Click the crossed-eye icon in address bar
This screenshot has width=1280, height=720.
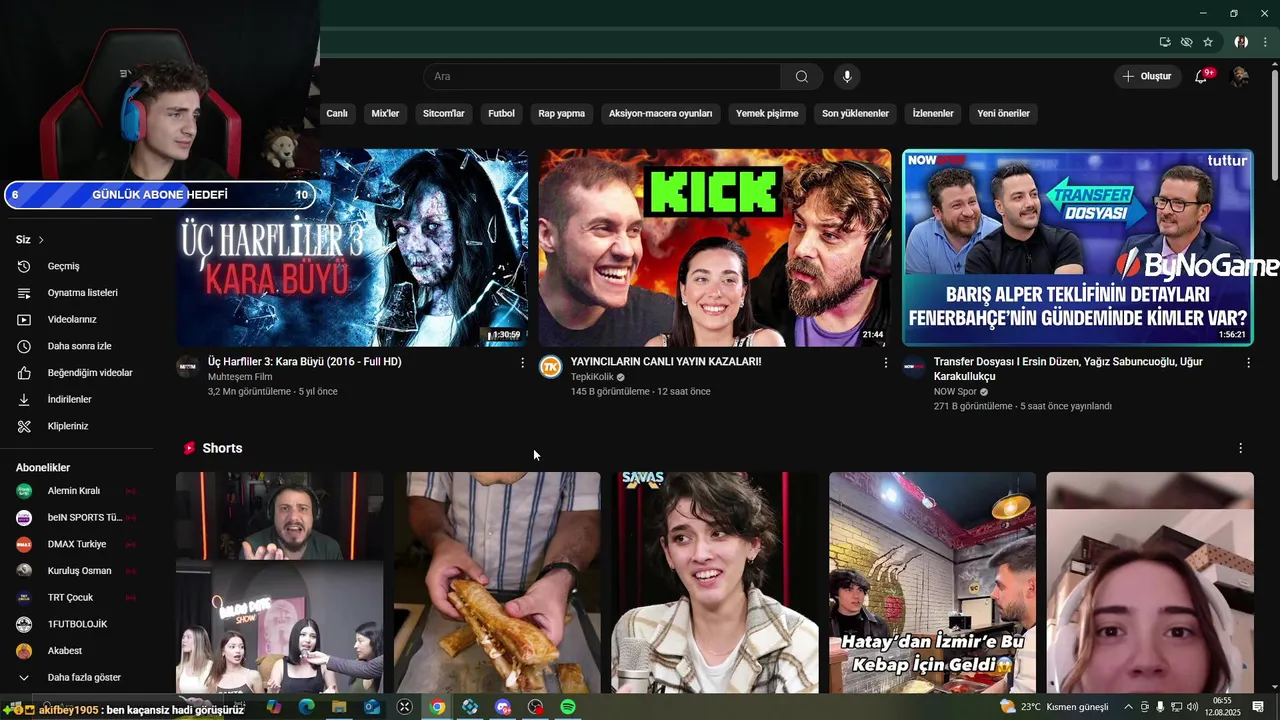click(1186, 42)
